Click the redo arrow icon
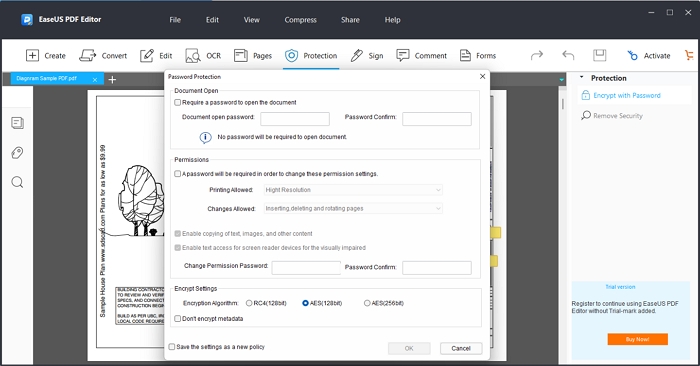700x366 pixels. pos(537,55)
